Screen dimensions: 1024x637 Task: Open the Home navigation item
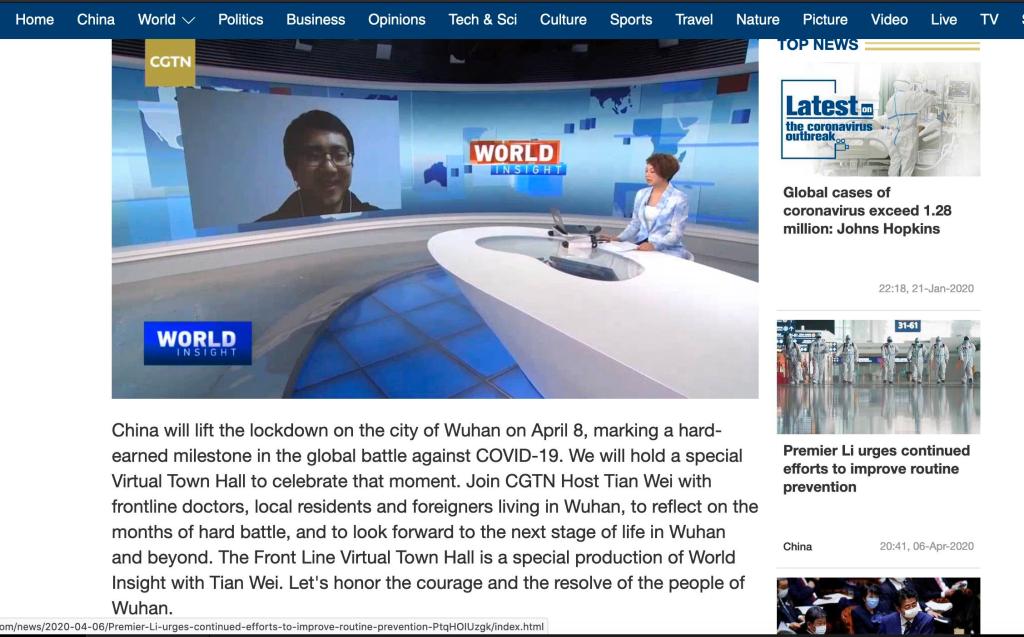pos(35,19)
